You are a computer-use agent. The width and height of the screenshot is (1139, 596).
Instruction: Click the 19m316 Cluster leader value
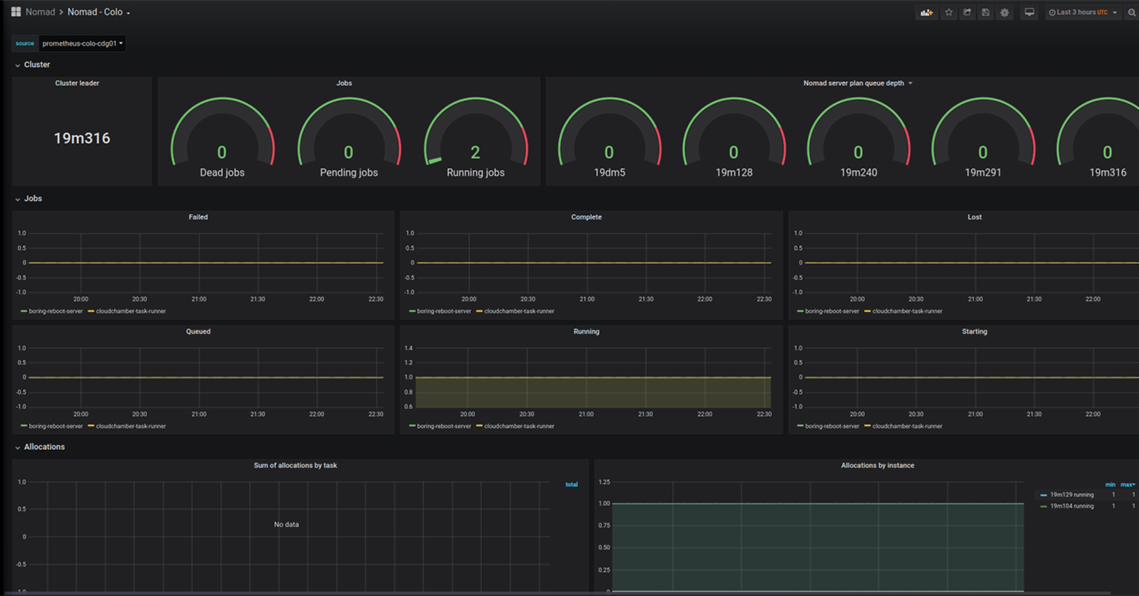(82, 138)
